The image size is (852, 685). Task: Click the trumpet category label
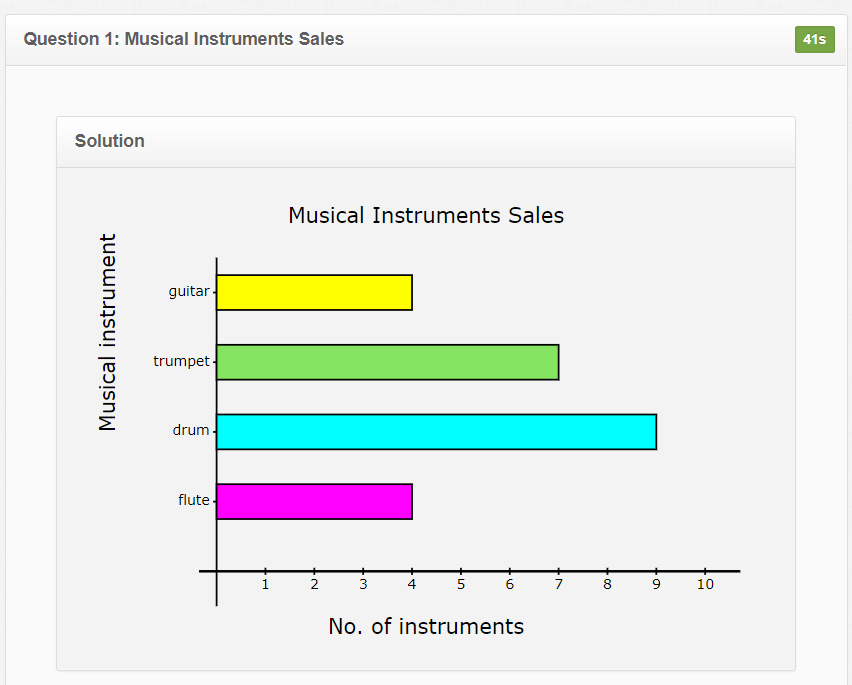point(181,361)
